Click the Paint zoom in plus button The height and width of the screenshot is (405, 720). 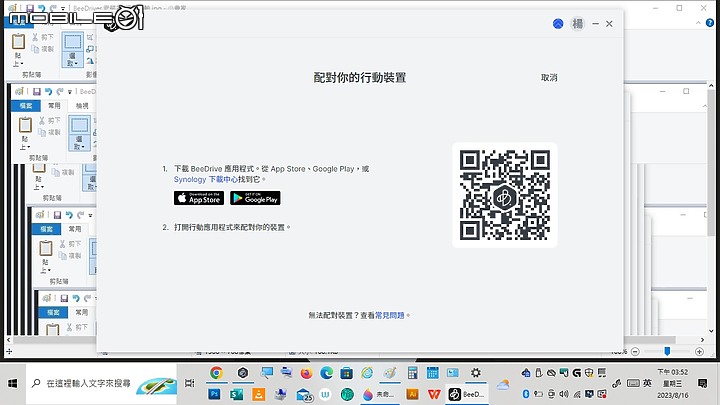[699, 352]
